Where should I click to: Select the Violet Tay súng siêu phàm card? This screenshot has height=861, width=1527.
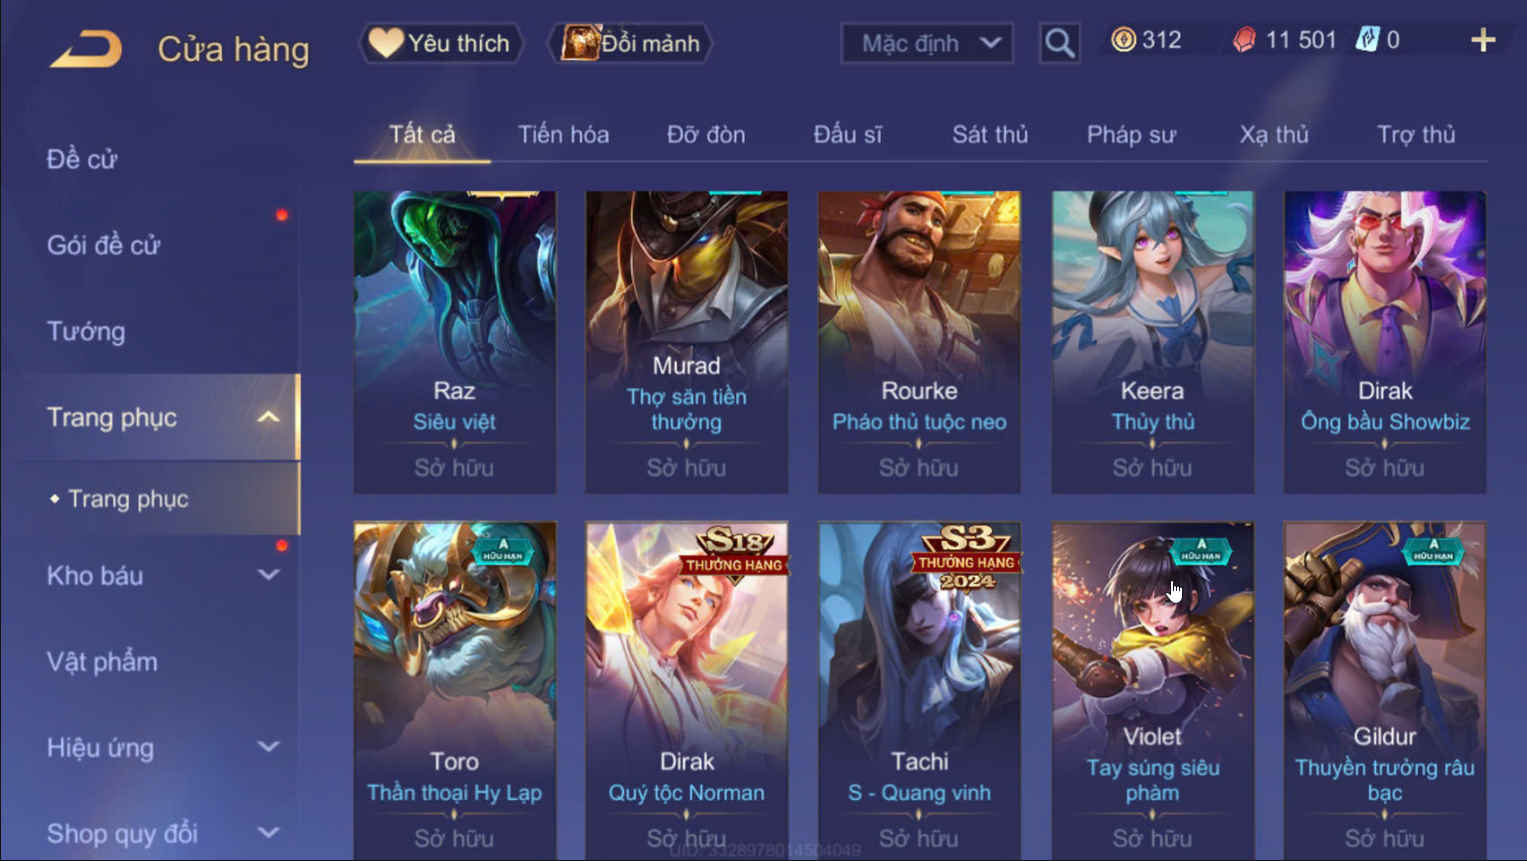click(1152, 690)
